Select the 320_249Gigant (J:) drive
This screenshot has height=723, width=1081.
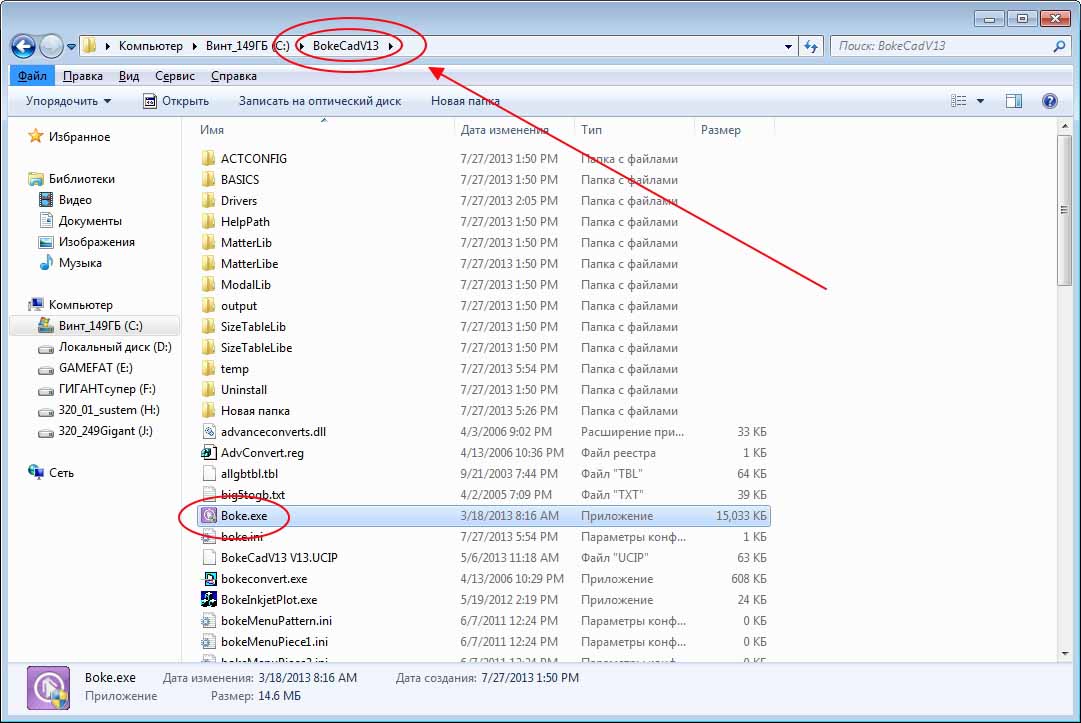point(105,431)
